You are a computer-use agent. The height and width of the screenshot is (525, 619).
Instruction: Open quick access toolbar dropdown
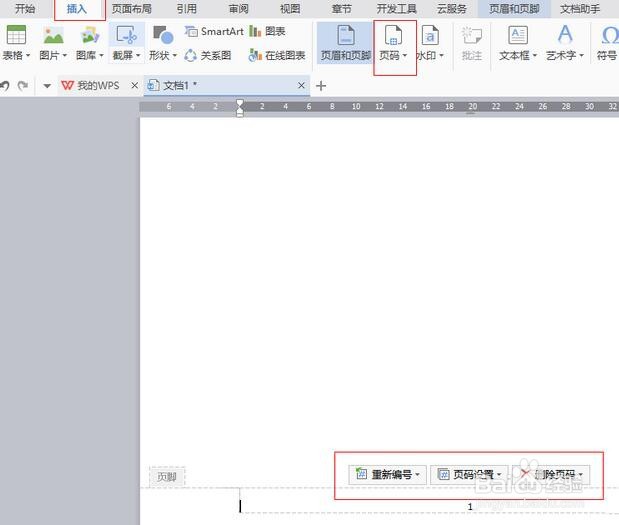47,86
